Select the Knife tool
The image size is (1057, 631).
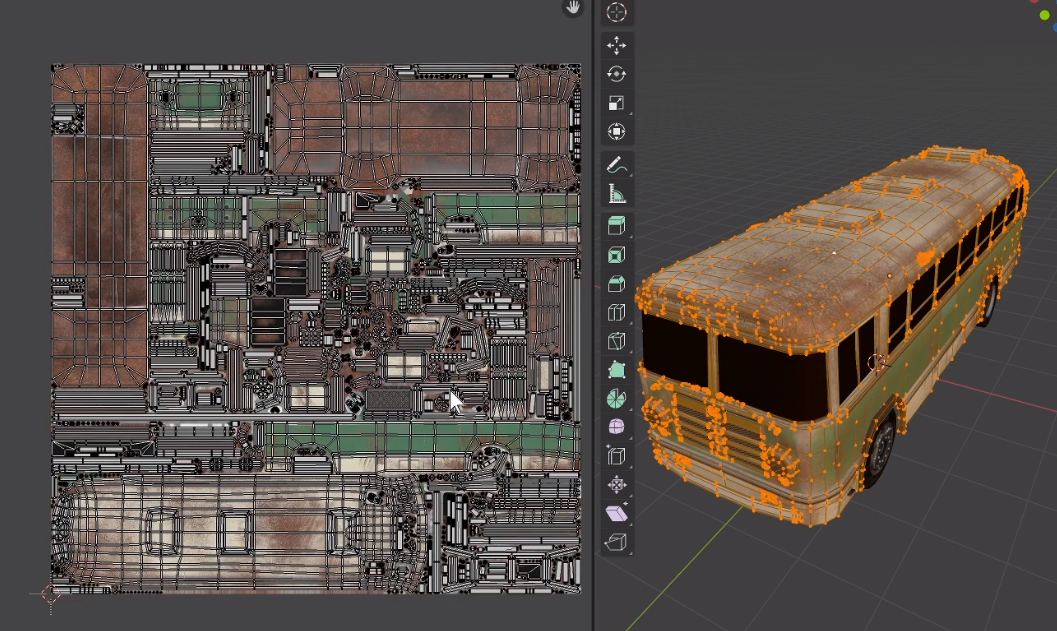pyautogui.click(x=616, y=341)
